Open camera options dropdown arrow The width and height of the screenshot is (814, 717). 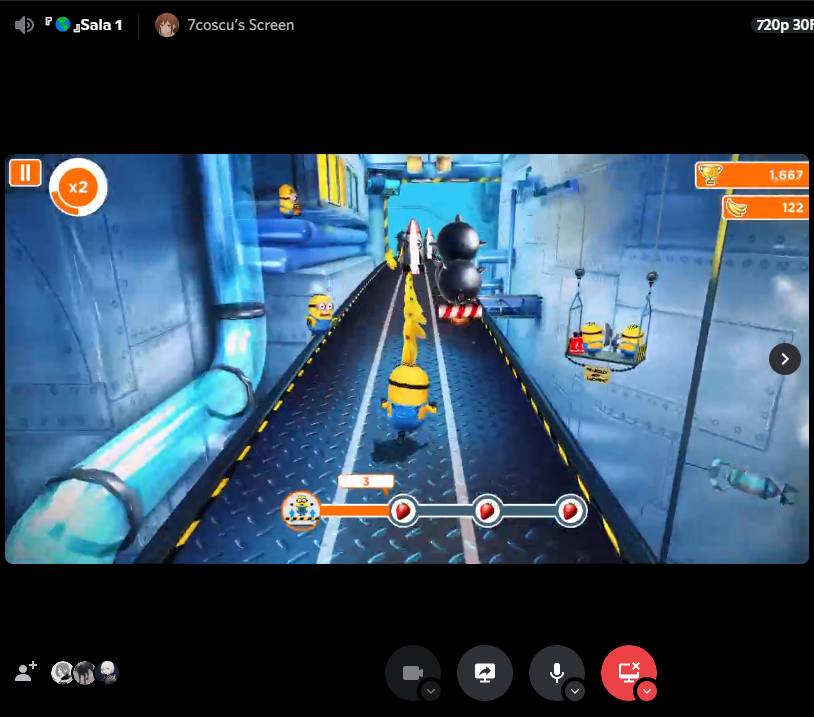point(431,691)
